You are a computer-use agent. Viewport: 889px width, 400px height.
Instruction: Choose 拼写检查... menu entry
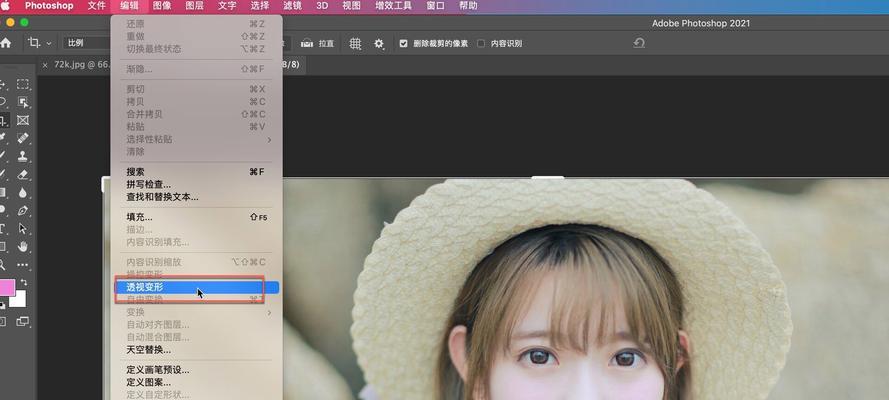197,185
